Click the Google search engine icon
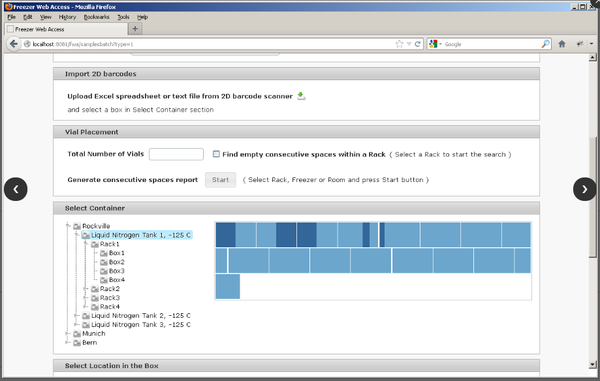The width and height of the screenshot is (600, 381). 433,44
